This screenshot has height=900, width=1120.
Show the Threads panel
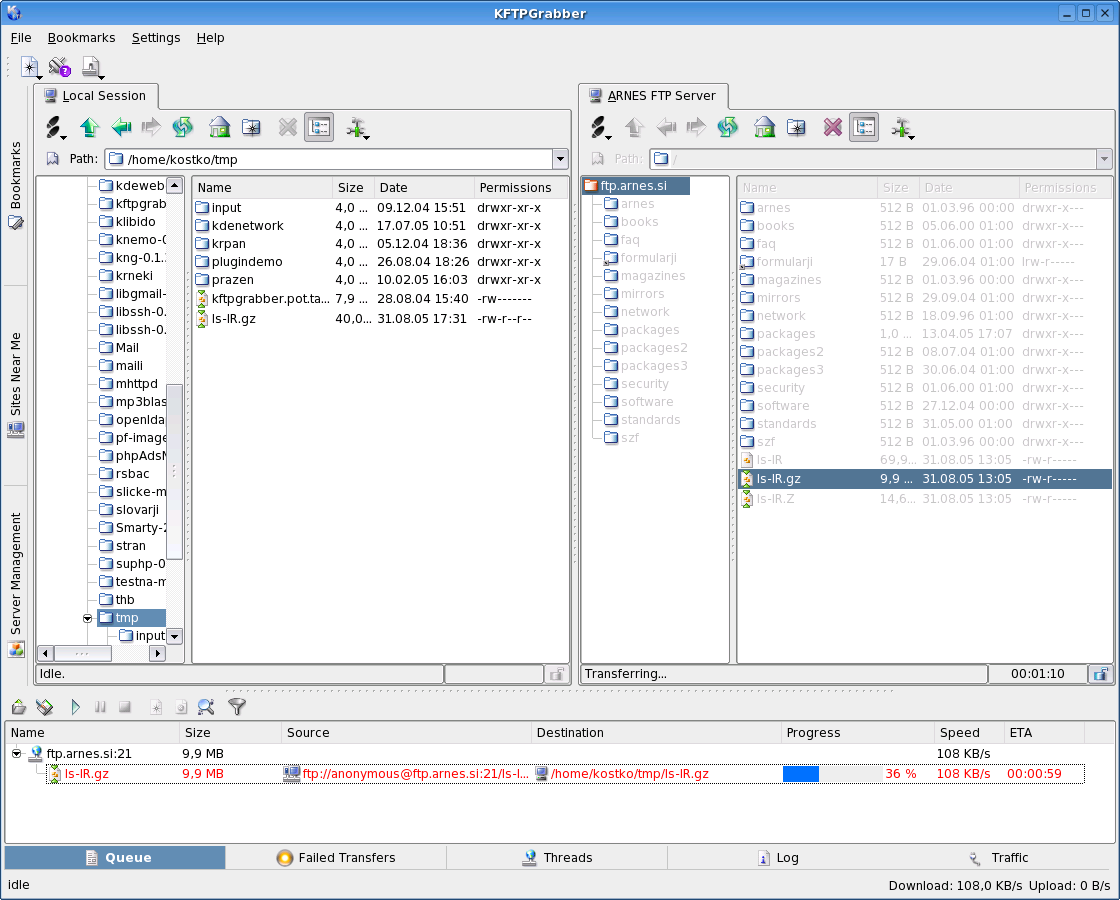point(557,857)
